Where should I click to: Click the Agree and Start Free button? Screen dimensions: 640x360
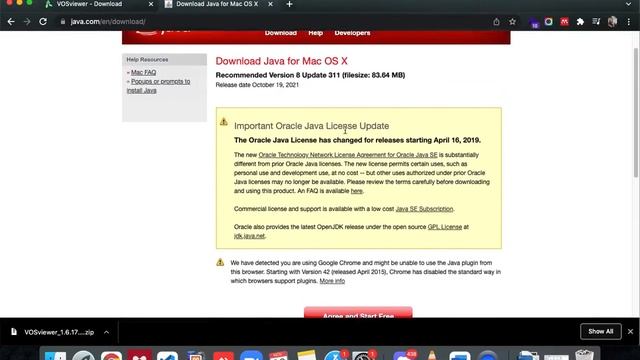pyautogui.click(x=358, y=313)
